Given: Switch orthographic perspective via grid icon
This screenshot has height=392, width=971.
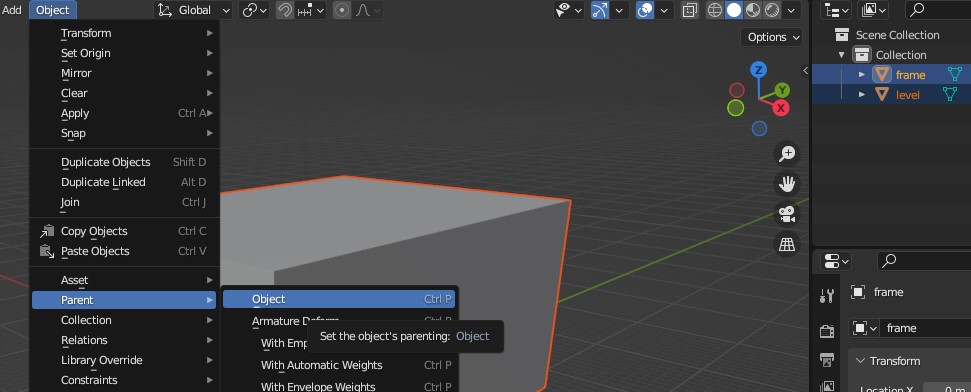Looking at the screenshot, I should (787, 245).
